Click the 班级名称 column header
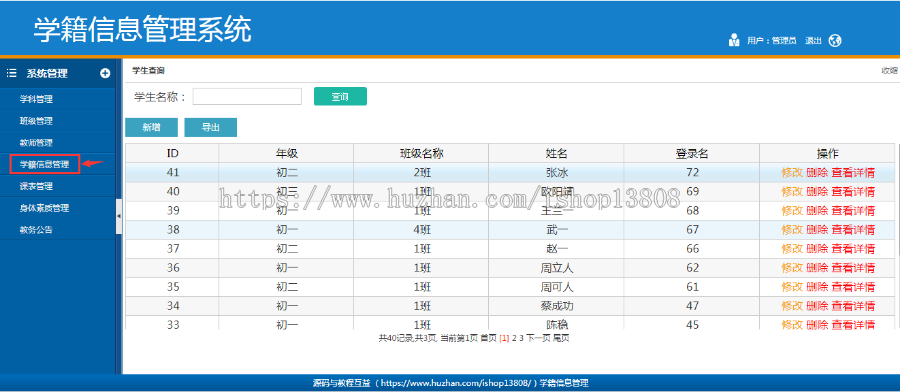This screenshot has width=900, height=392. (421, 153)
